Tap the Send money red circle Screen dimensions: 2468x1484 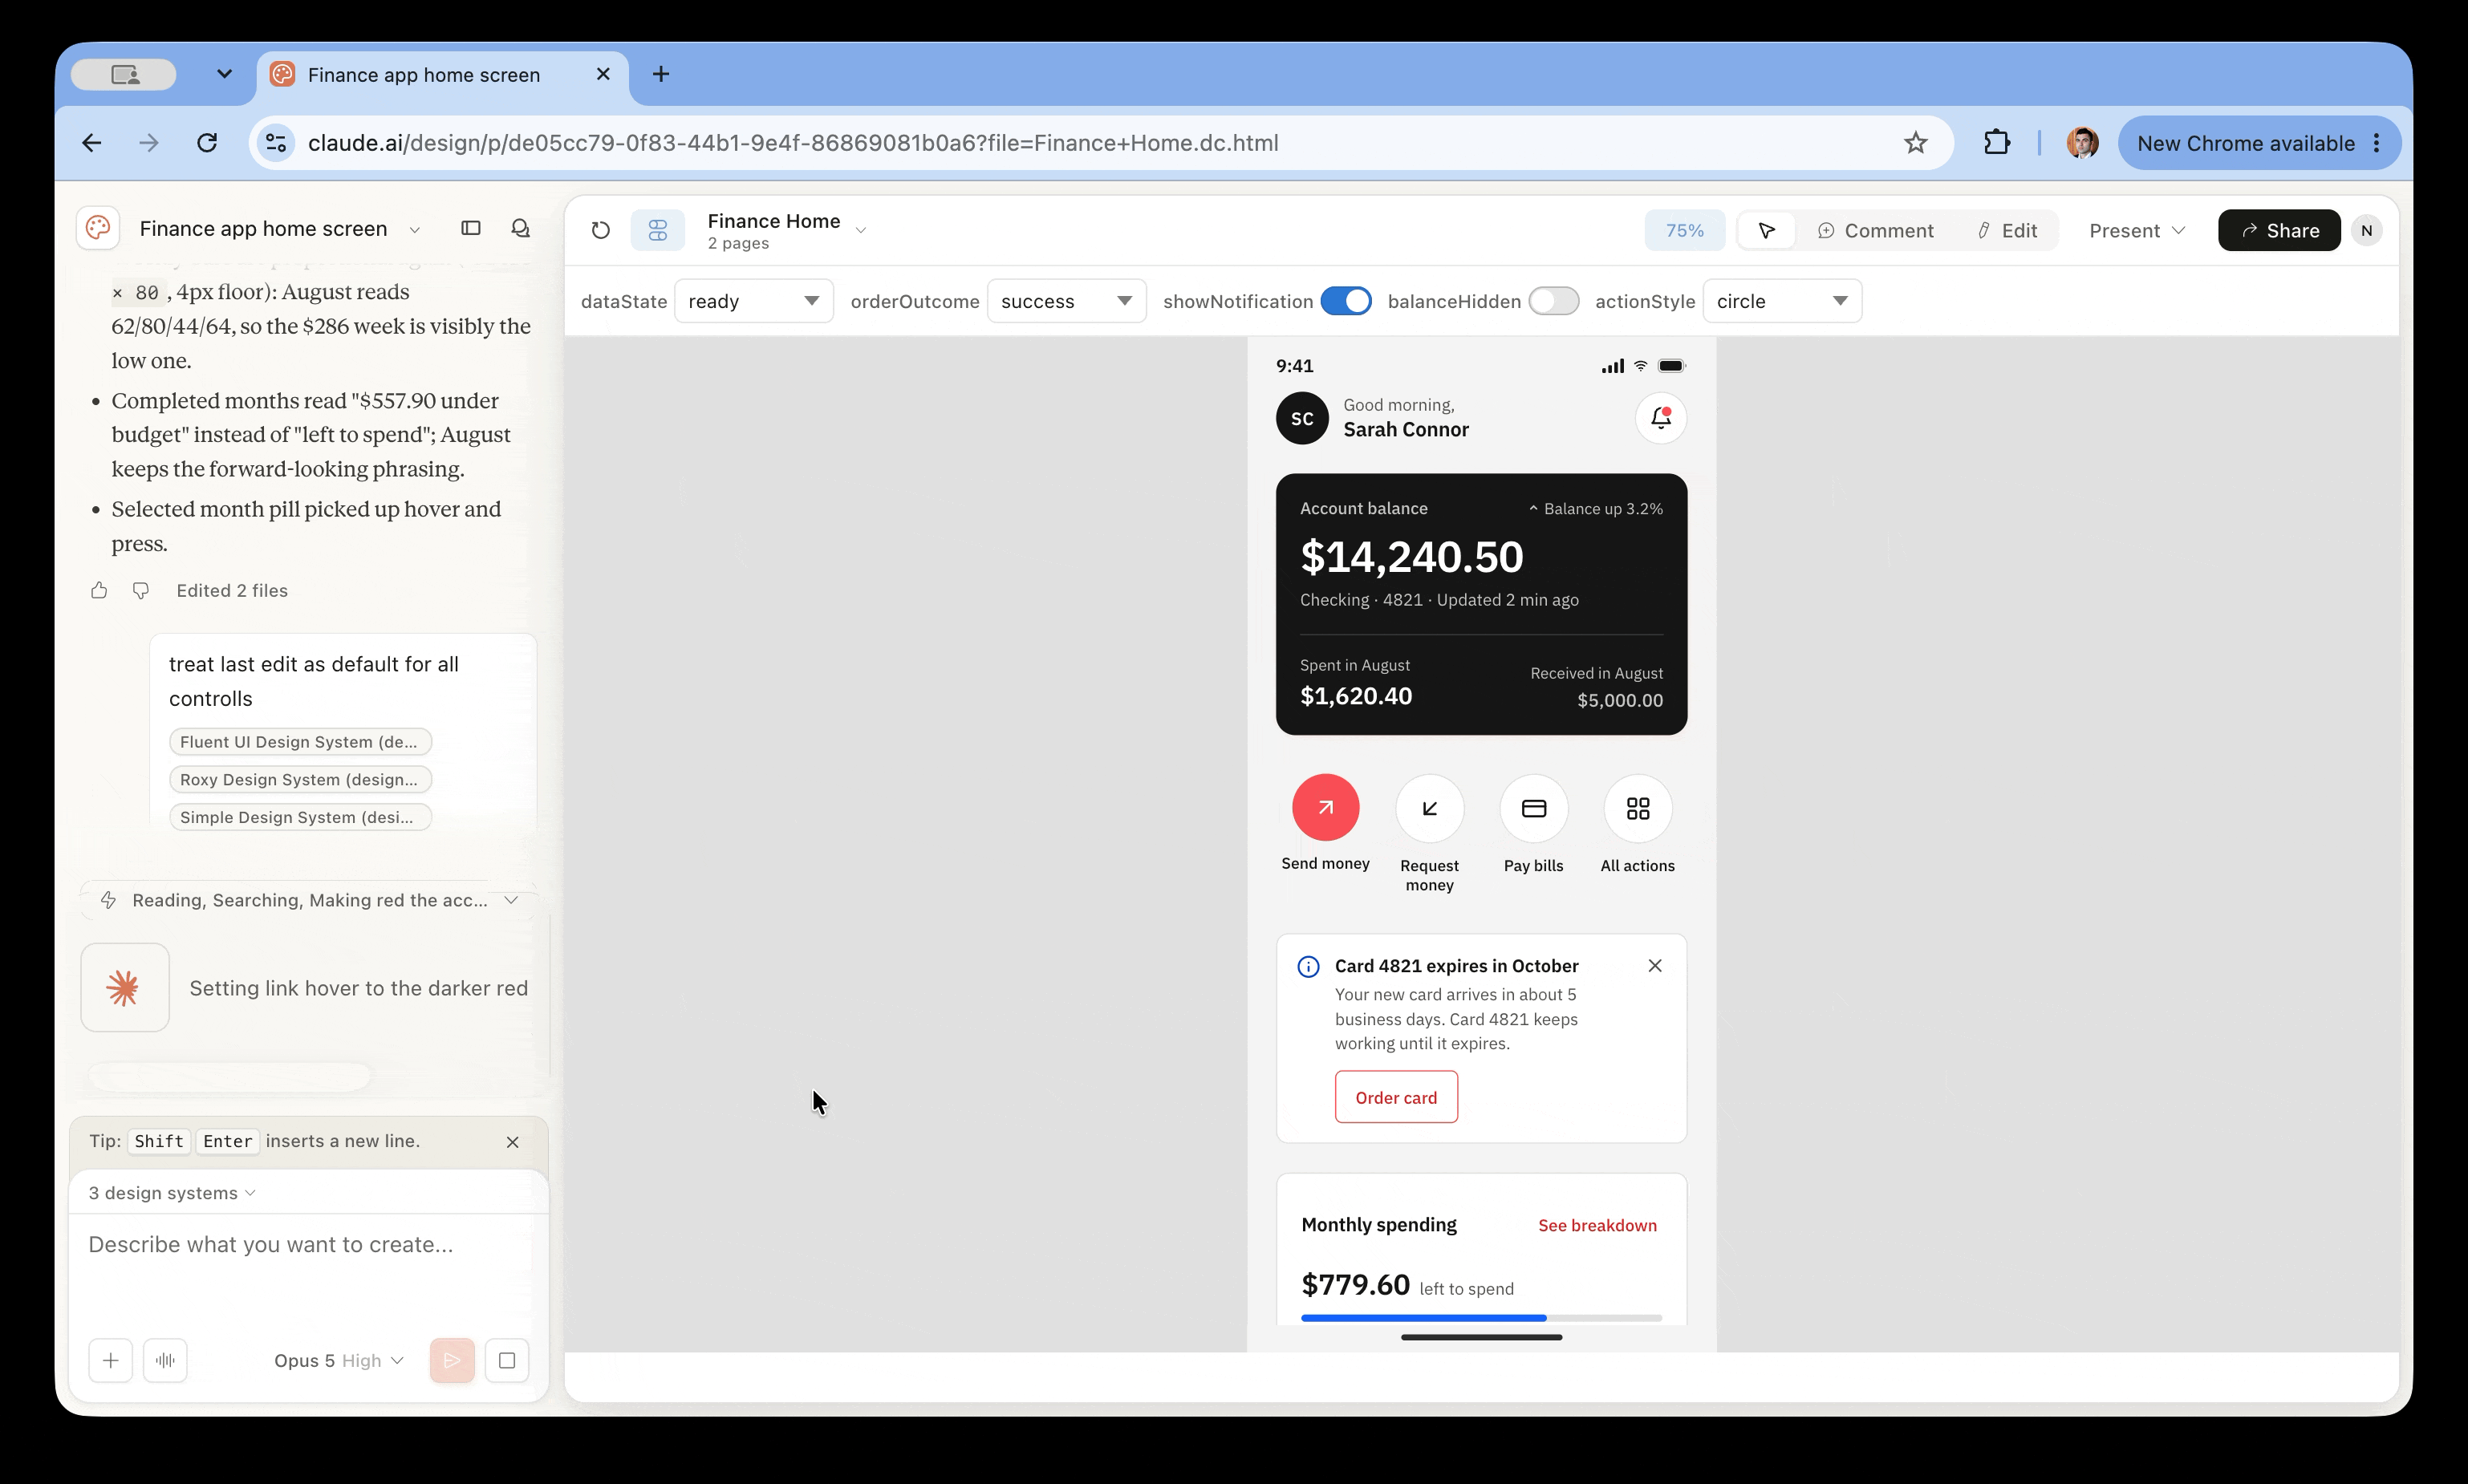pos(1325,807)
